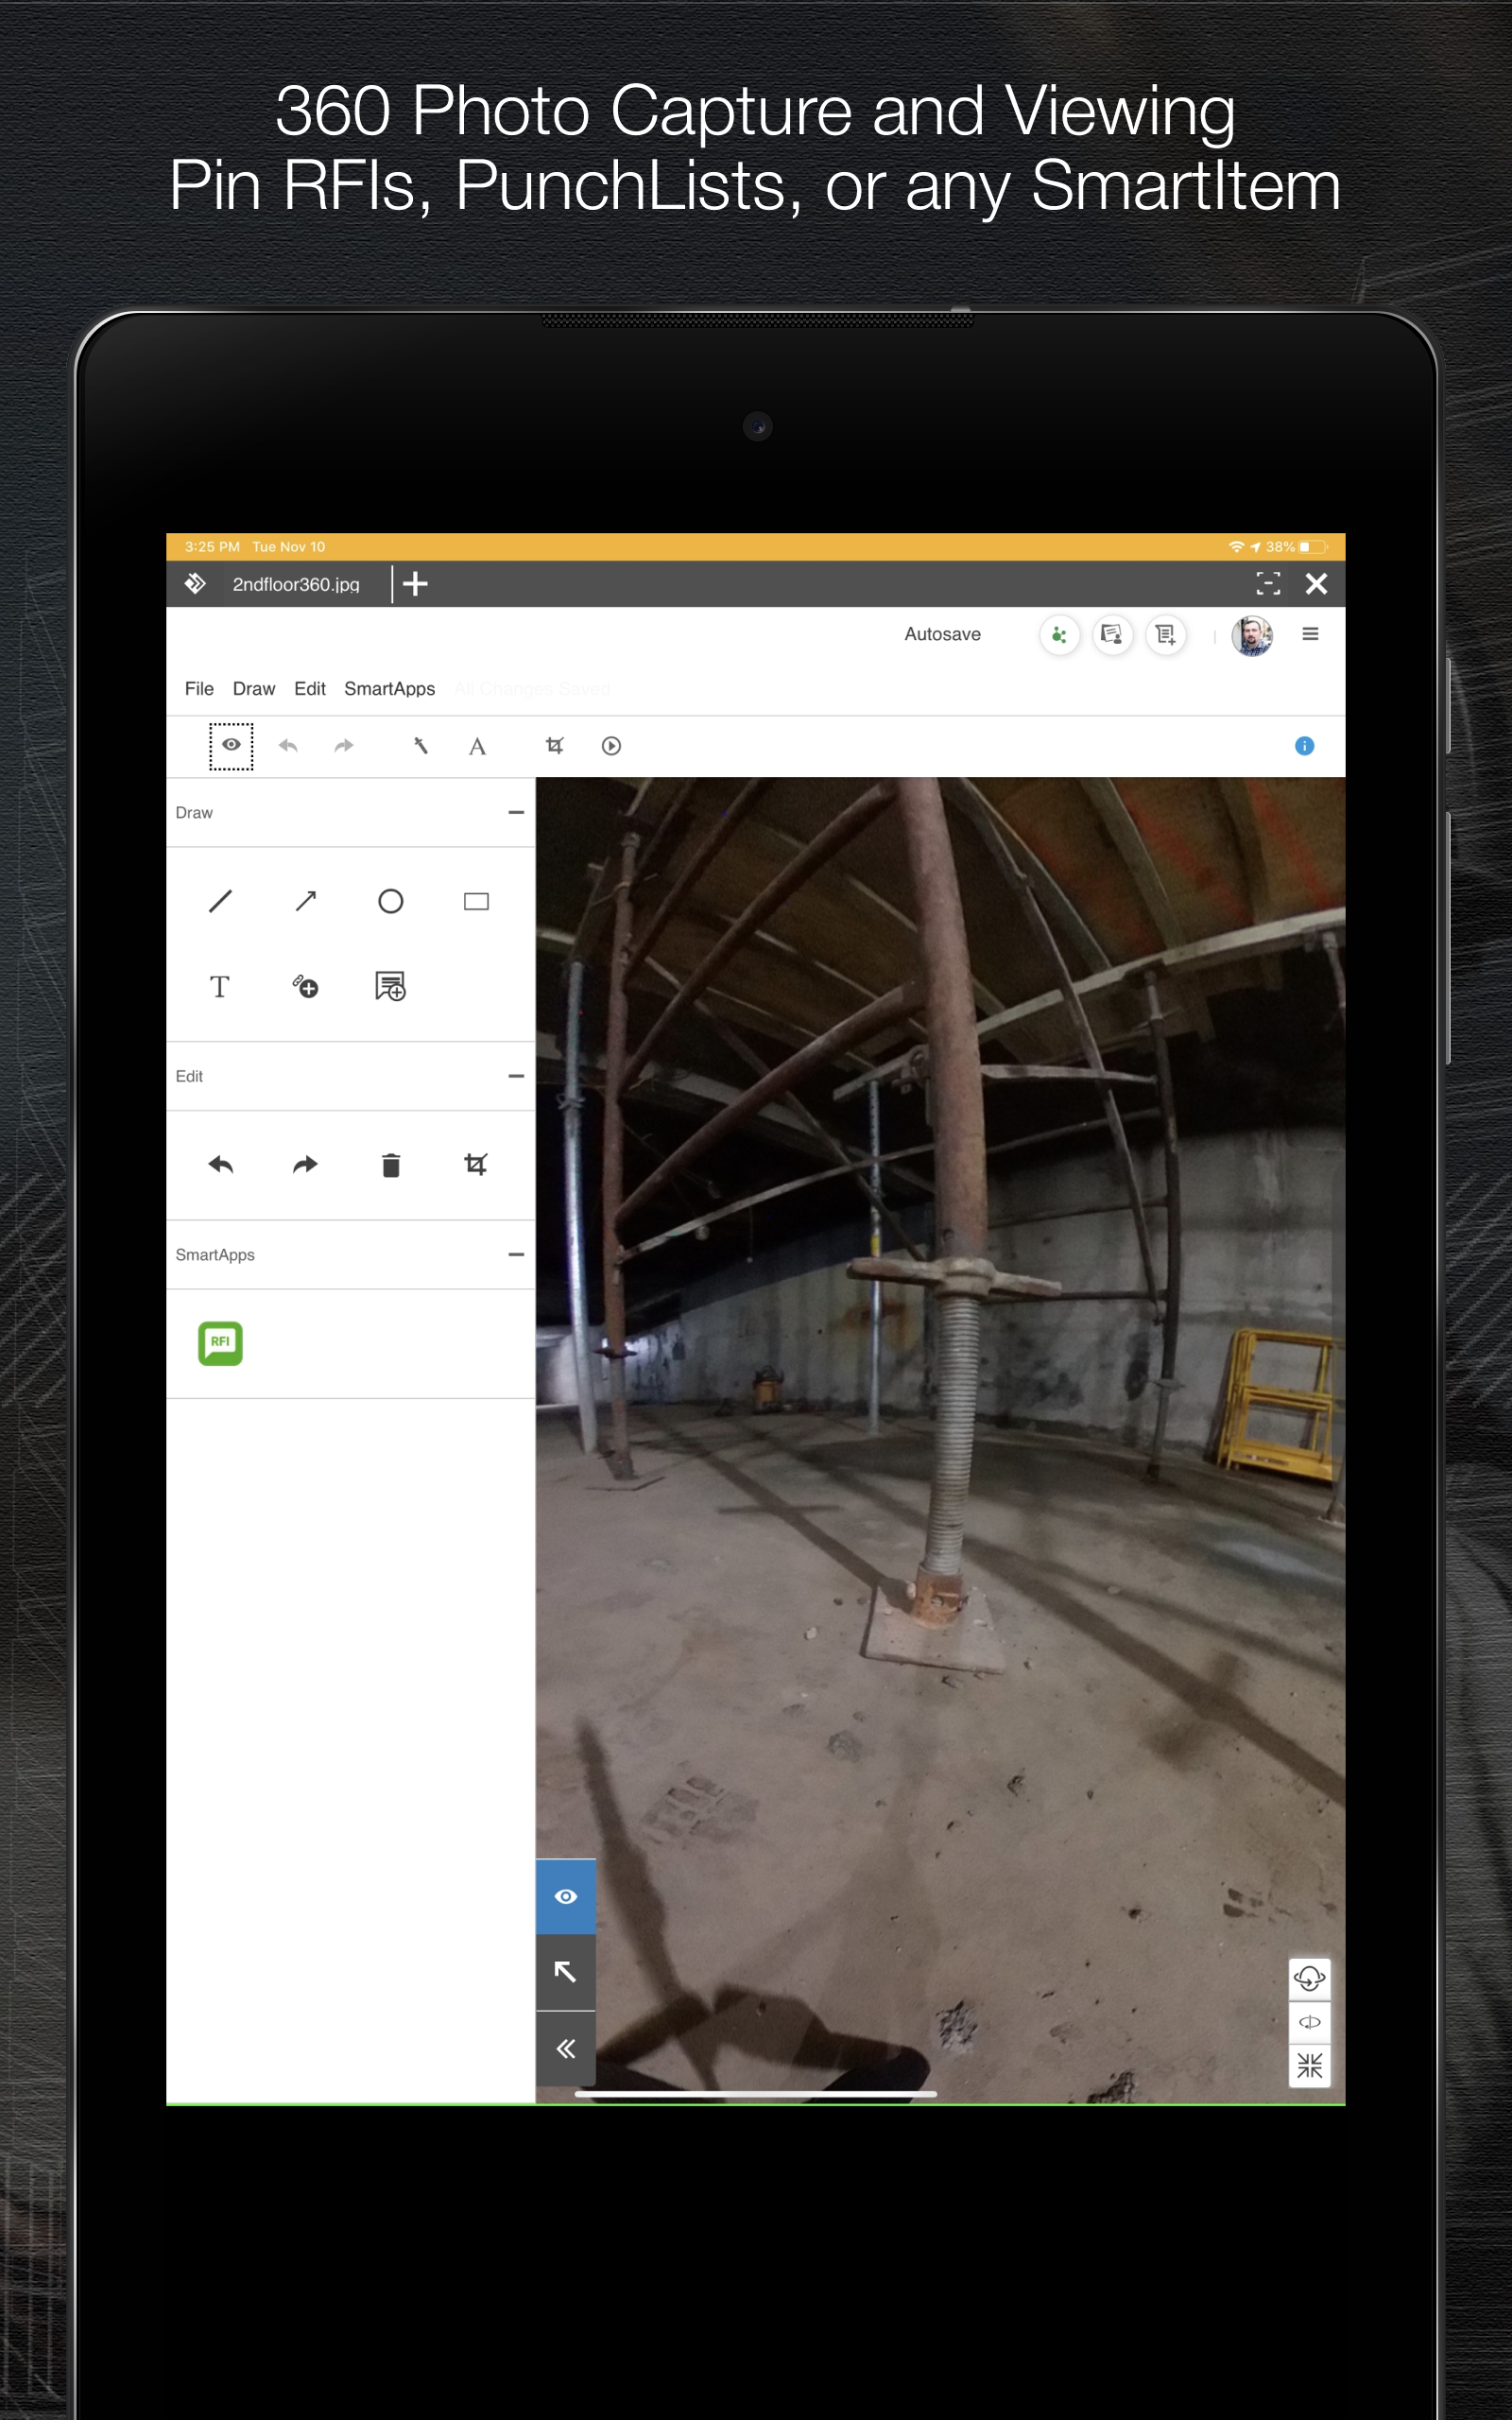Delete selection with the trash icon
The width and height of the screenshot is (1512, 2420).
pos(391,1165)
